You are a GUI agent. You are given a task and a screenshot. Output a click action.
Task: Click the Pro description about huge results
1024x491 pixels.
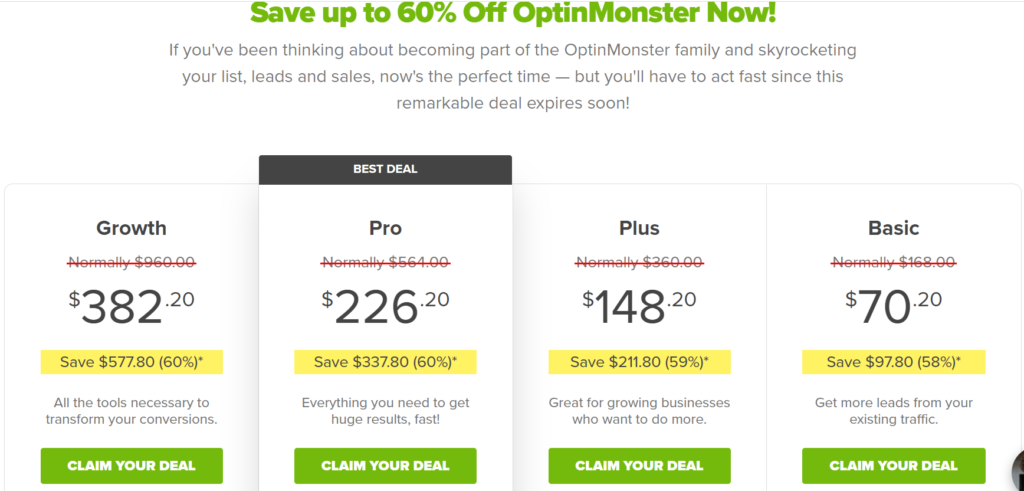pyautogui.click(x=385, y=411)
